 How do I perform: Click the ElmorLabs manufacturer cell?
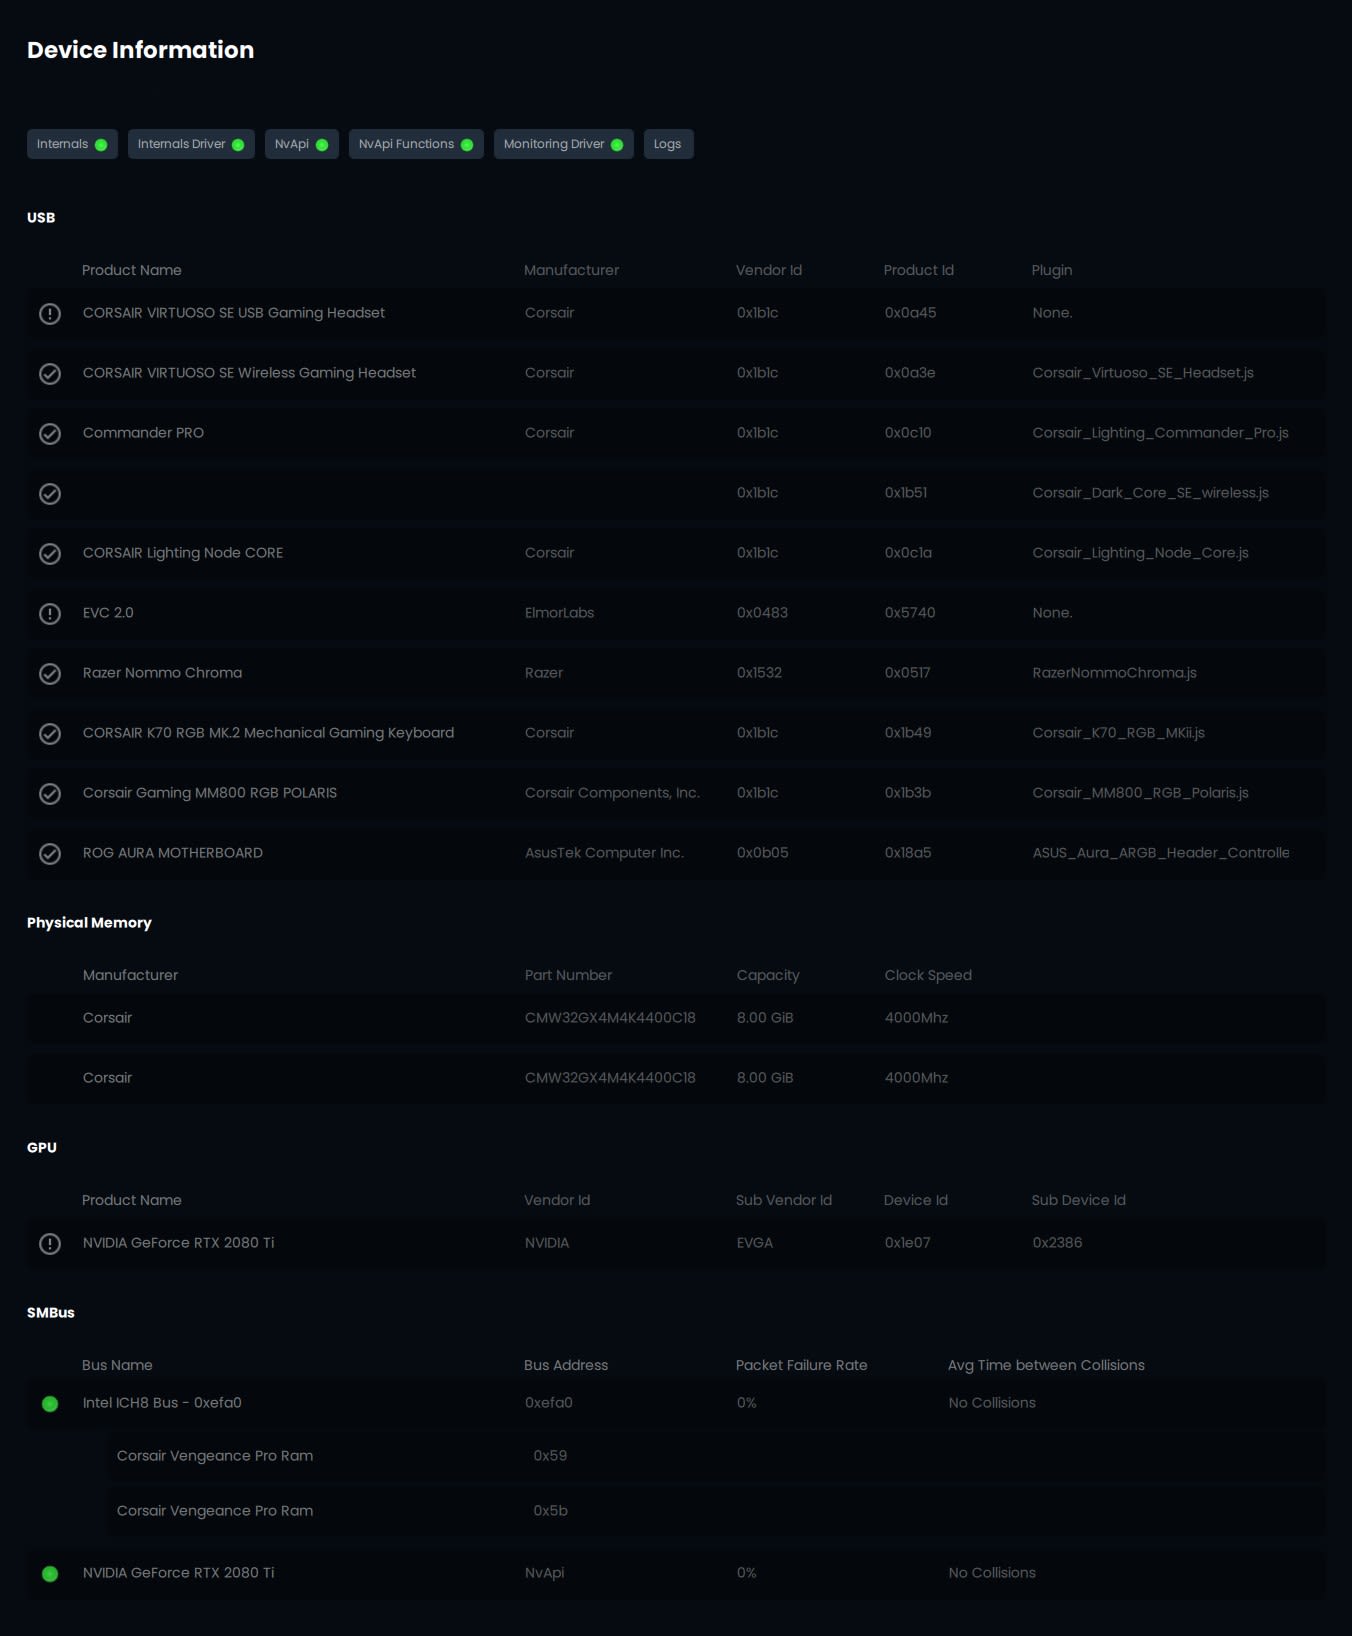559,613
